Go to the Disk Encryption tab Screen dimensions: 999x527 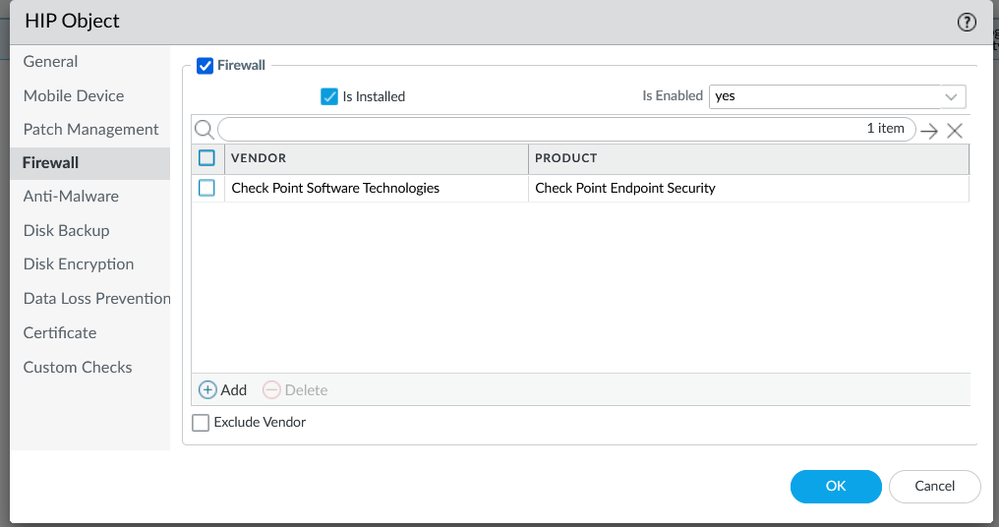tap(78, 265)
